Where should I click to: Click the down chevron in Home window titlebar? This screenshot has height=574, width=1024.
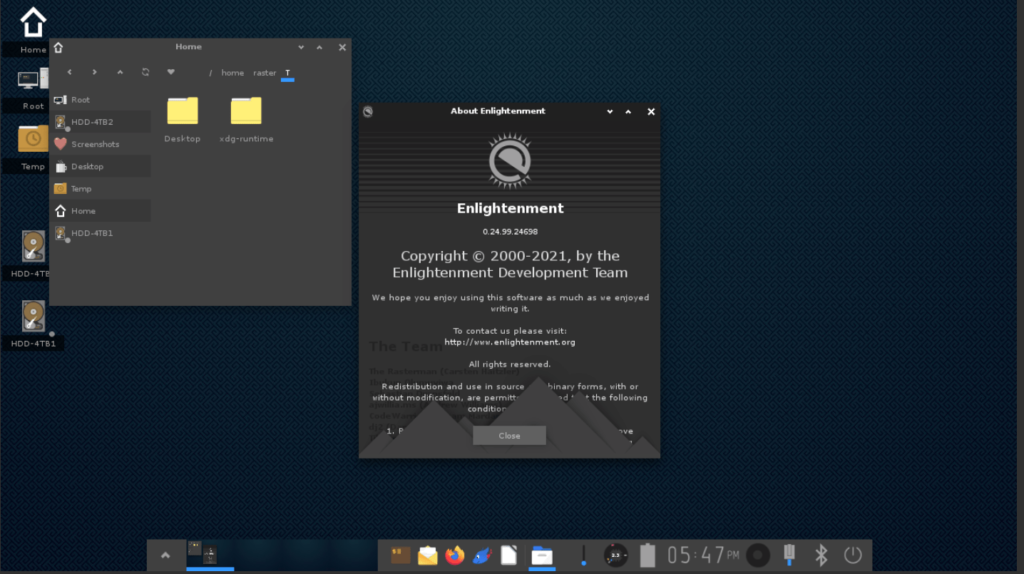click(301, 47)
